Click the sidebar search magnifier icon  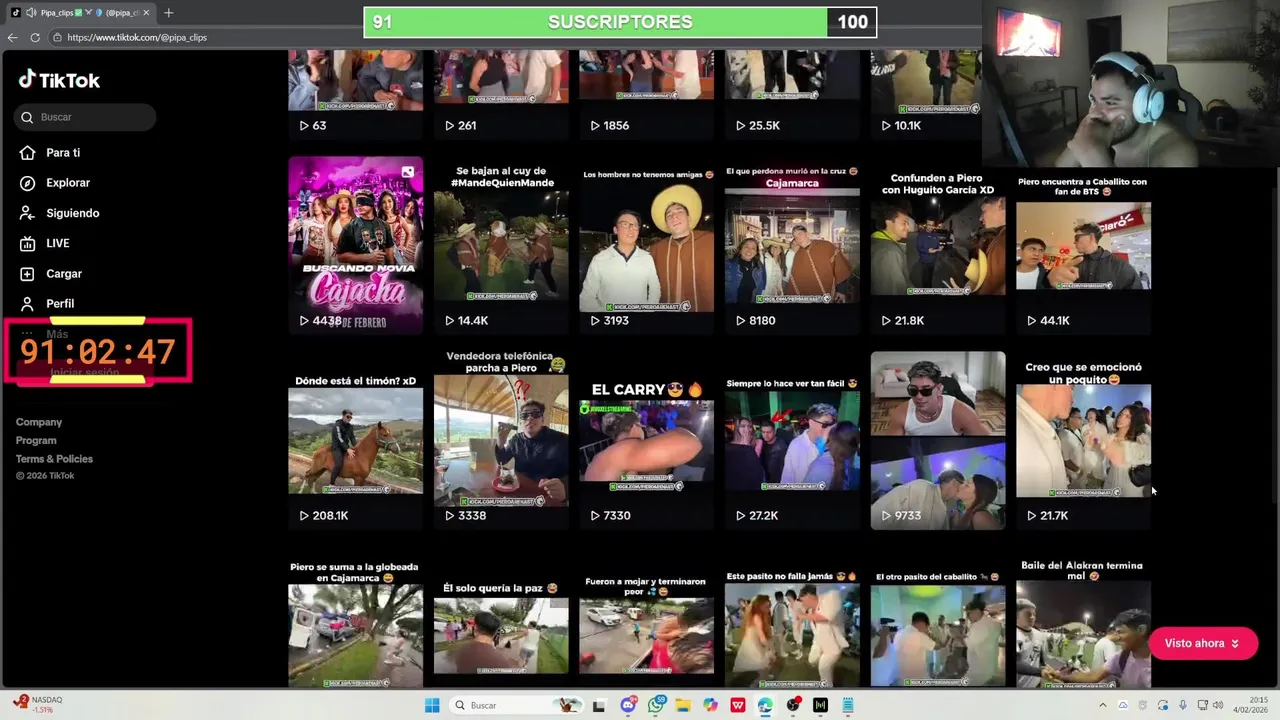pos(27,117)
